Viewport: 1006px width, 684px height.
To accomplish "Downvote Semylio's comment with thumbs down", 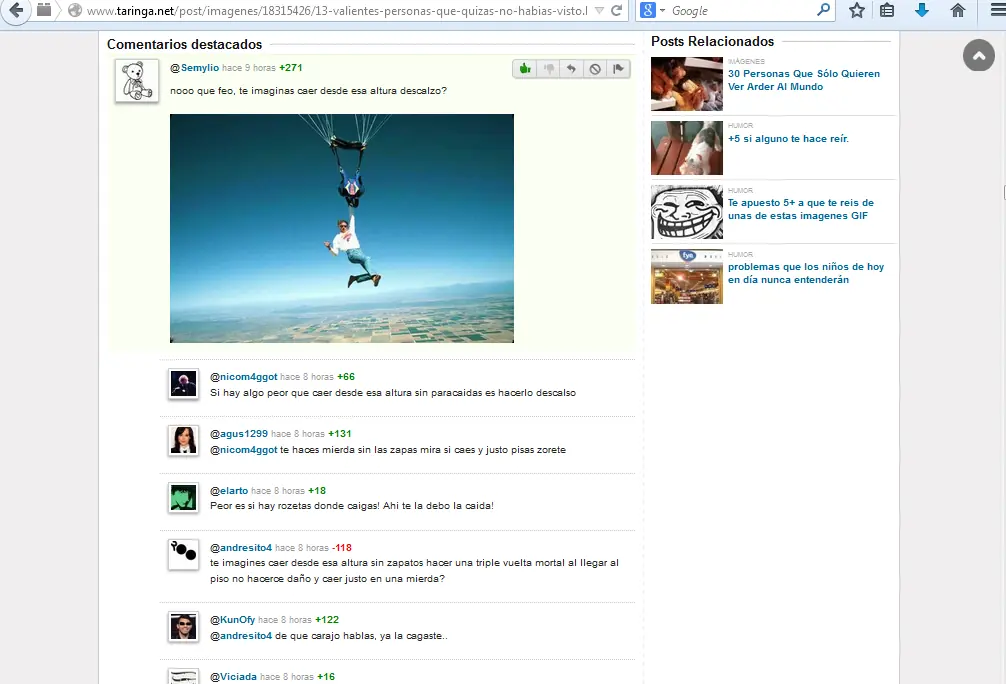I will pyautogui.click(x=549, y=69).
